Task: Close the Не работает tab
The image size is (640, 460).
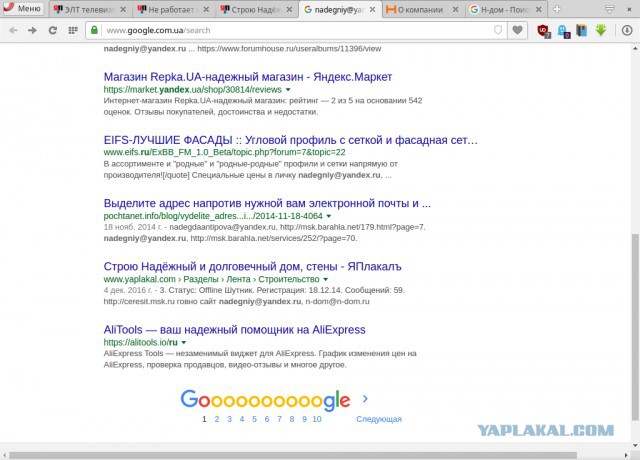Action: [x=206, y=9]
